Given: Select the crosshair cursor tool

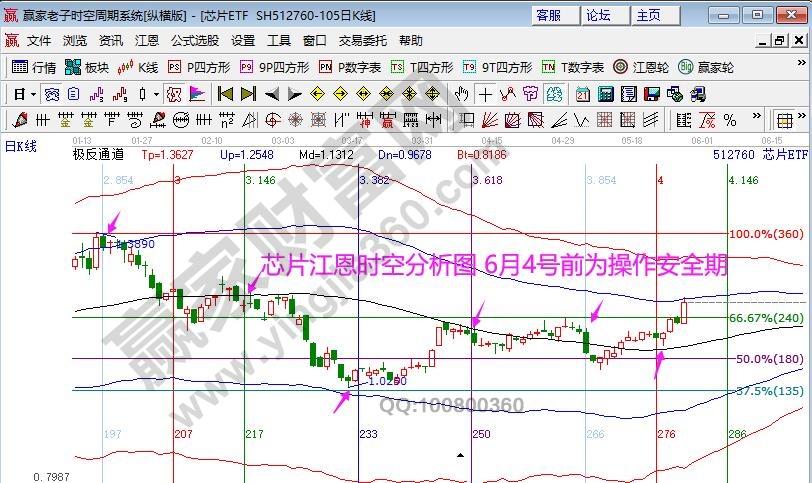Looking at the screenshot, I should [485, 94].
